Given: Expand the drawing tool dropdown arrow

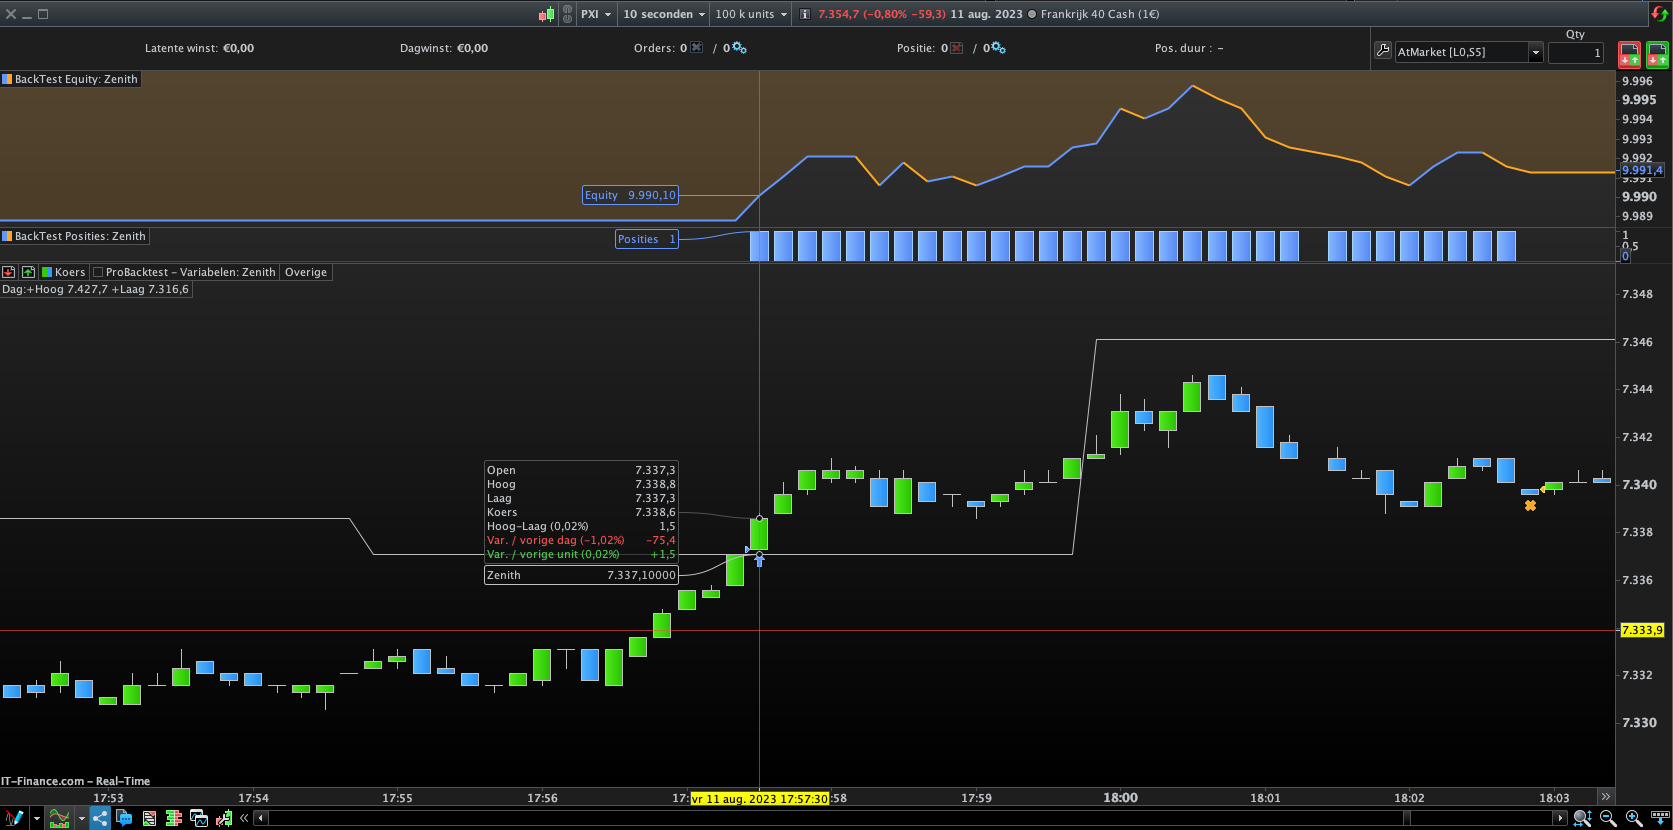Looking at the screenshot, I should click(37, 818).
